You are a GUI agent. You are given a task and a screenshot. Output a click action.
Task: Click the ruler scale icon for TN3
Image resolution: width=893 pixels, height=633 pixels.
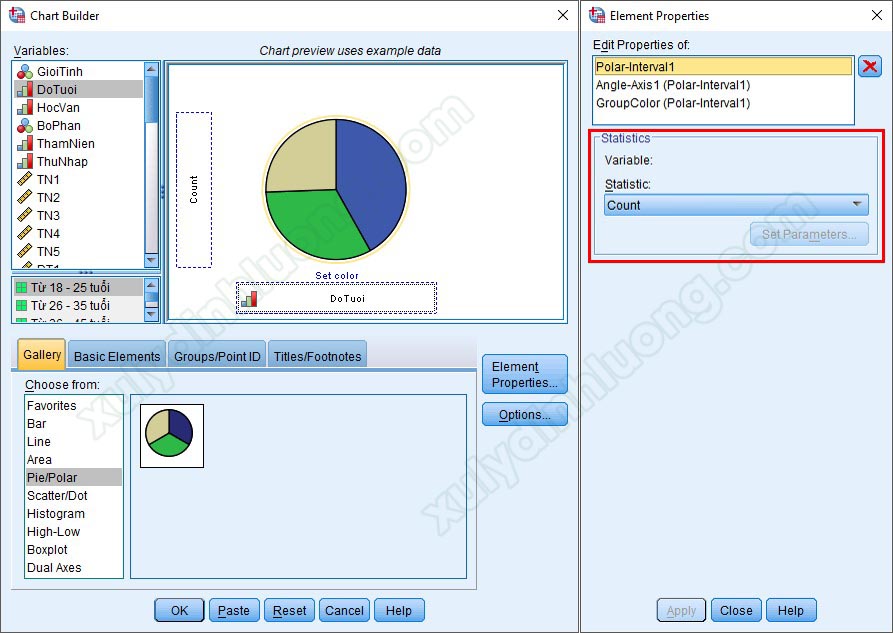(x=25, y=216)
